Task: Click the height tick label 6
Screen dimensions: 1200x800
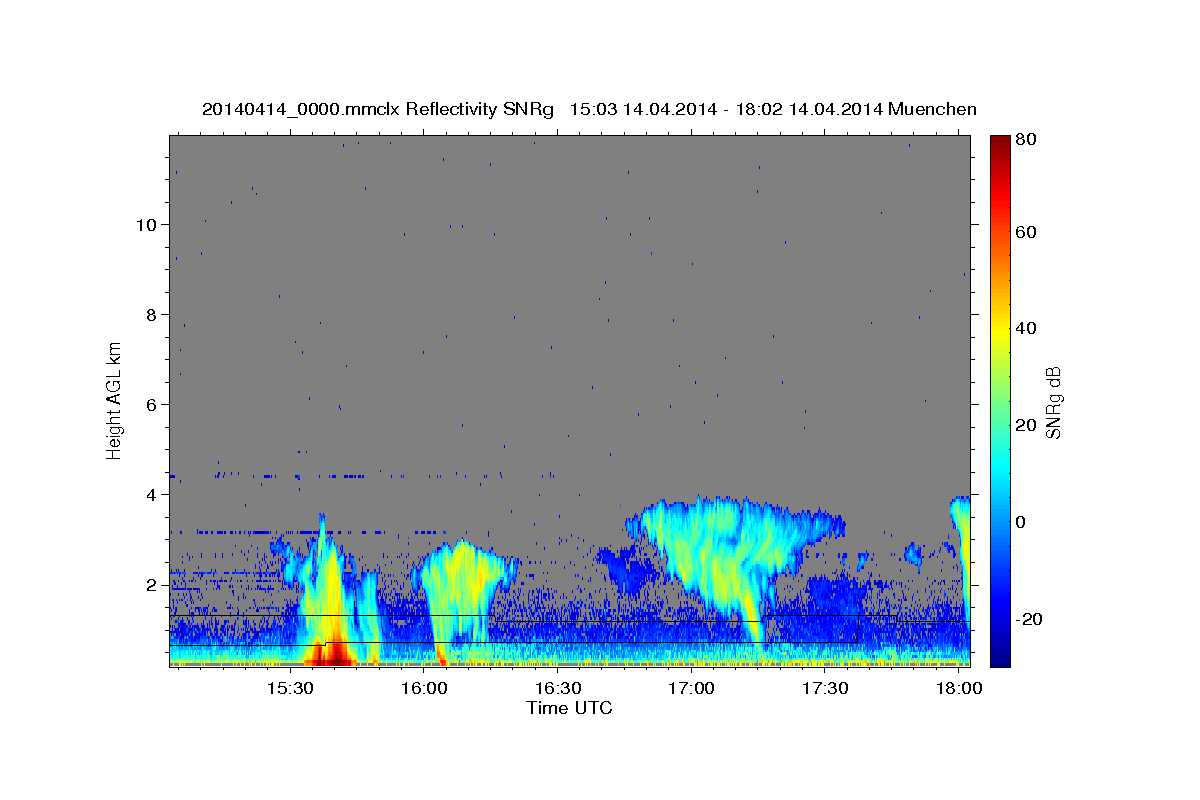Action: 152,404
